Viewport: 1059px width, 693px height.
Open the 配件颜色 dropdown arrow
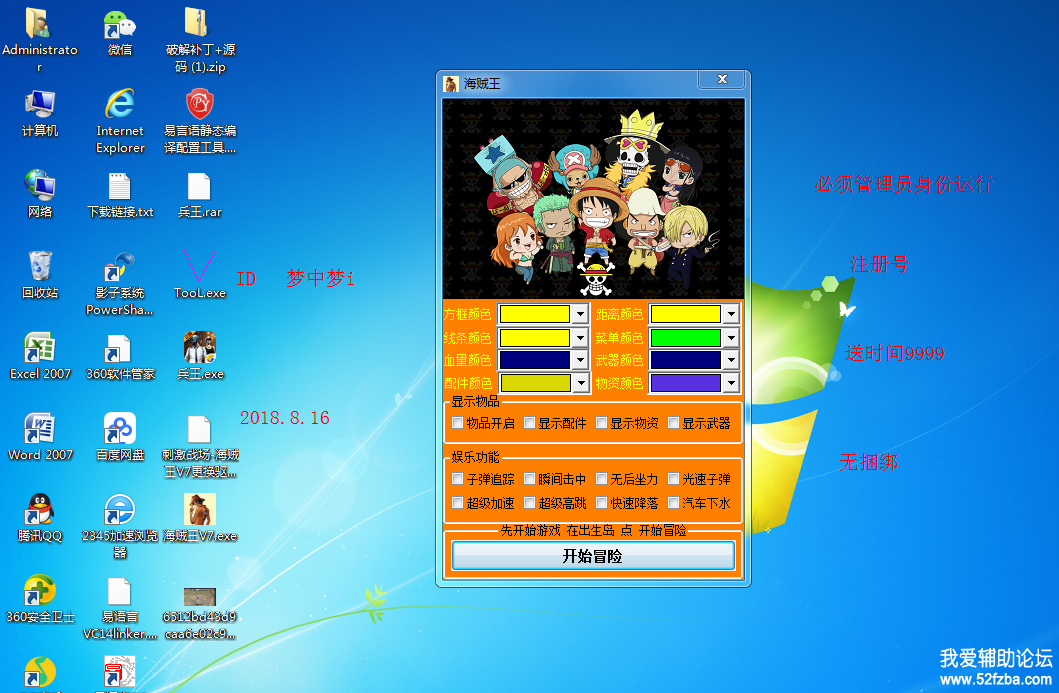[580, 383]
